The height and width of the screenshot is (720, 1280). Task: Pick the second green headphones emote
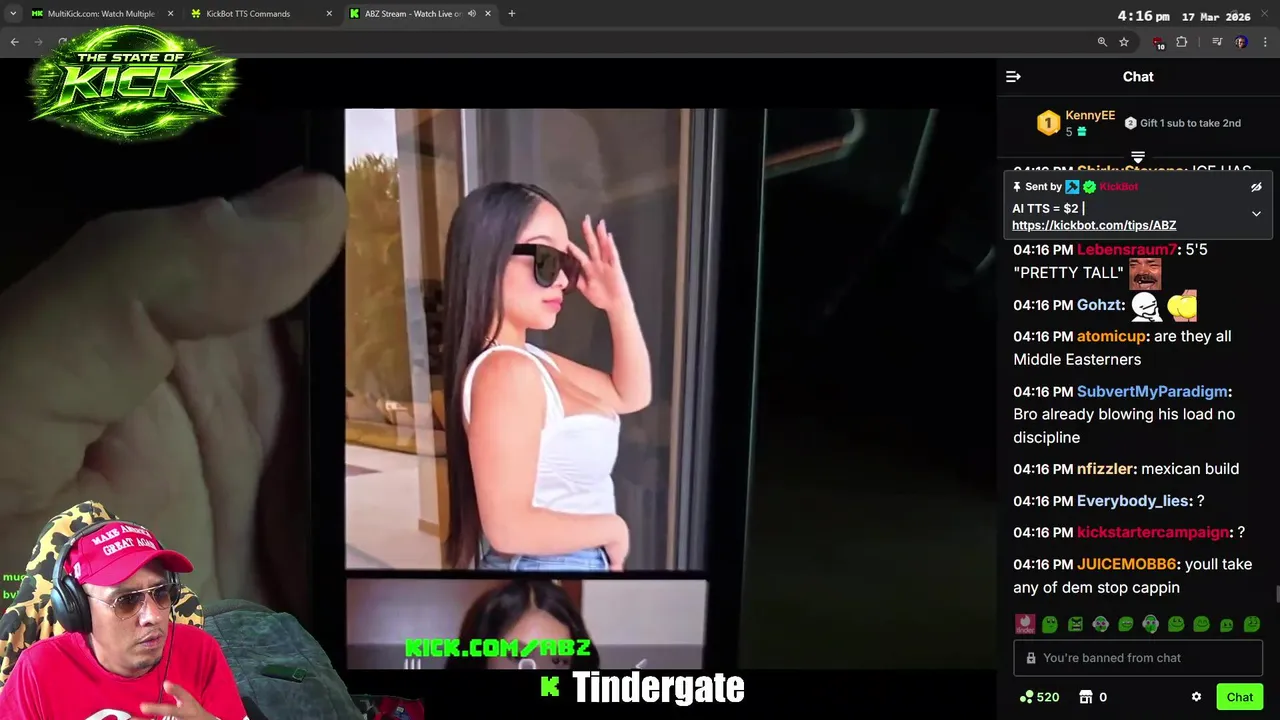point(1151,625)
